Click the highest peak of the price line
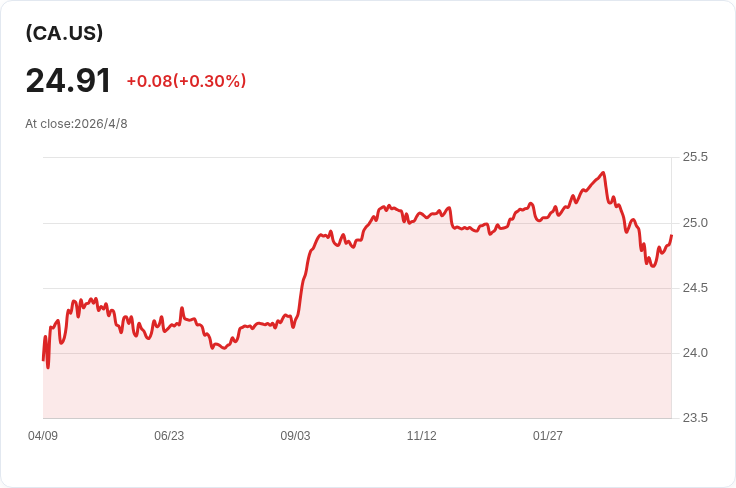Image resolution: width=736 pixels, height=488 pixels. coord(603,173)
